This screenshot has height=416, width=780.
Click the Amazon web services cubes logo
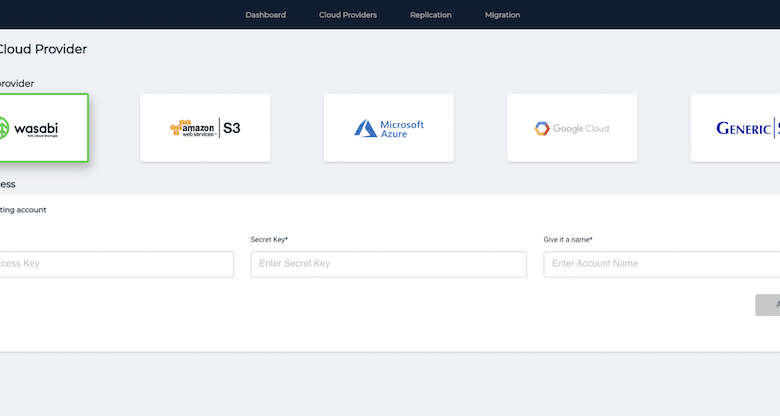coord(181,127)
